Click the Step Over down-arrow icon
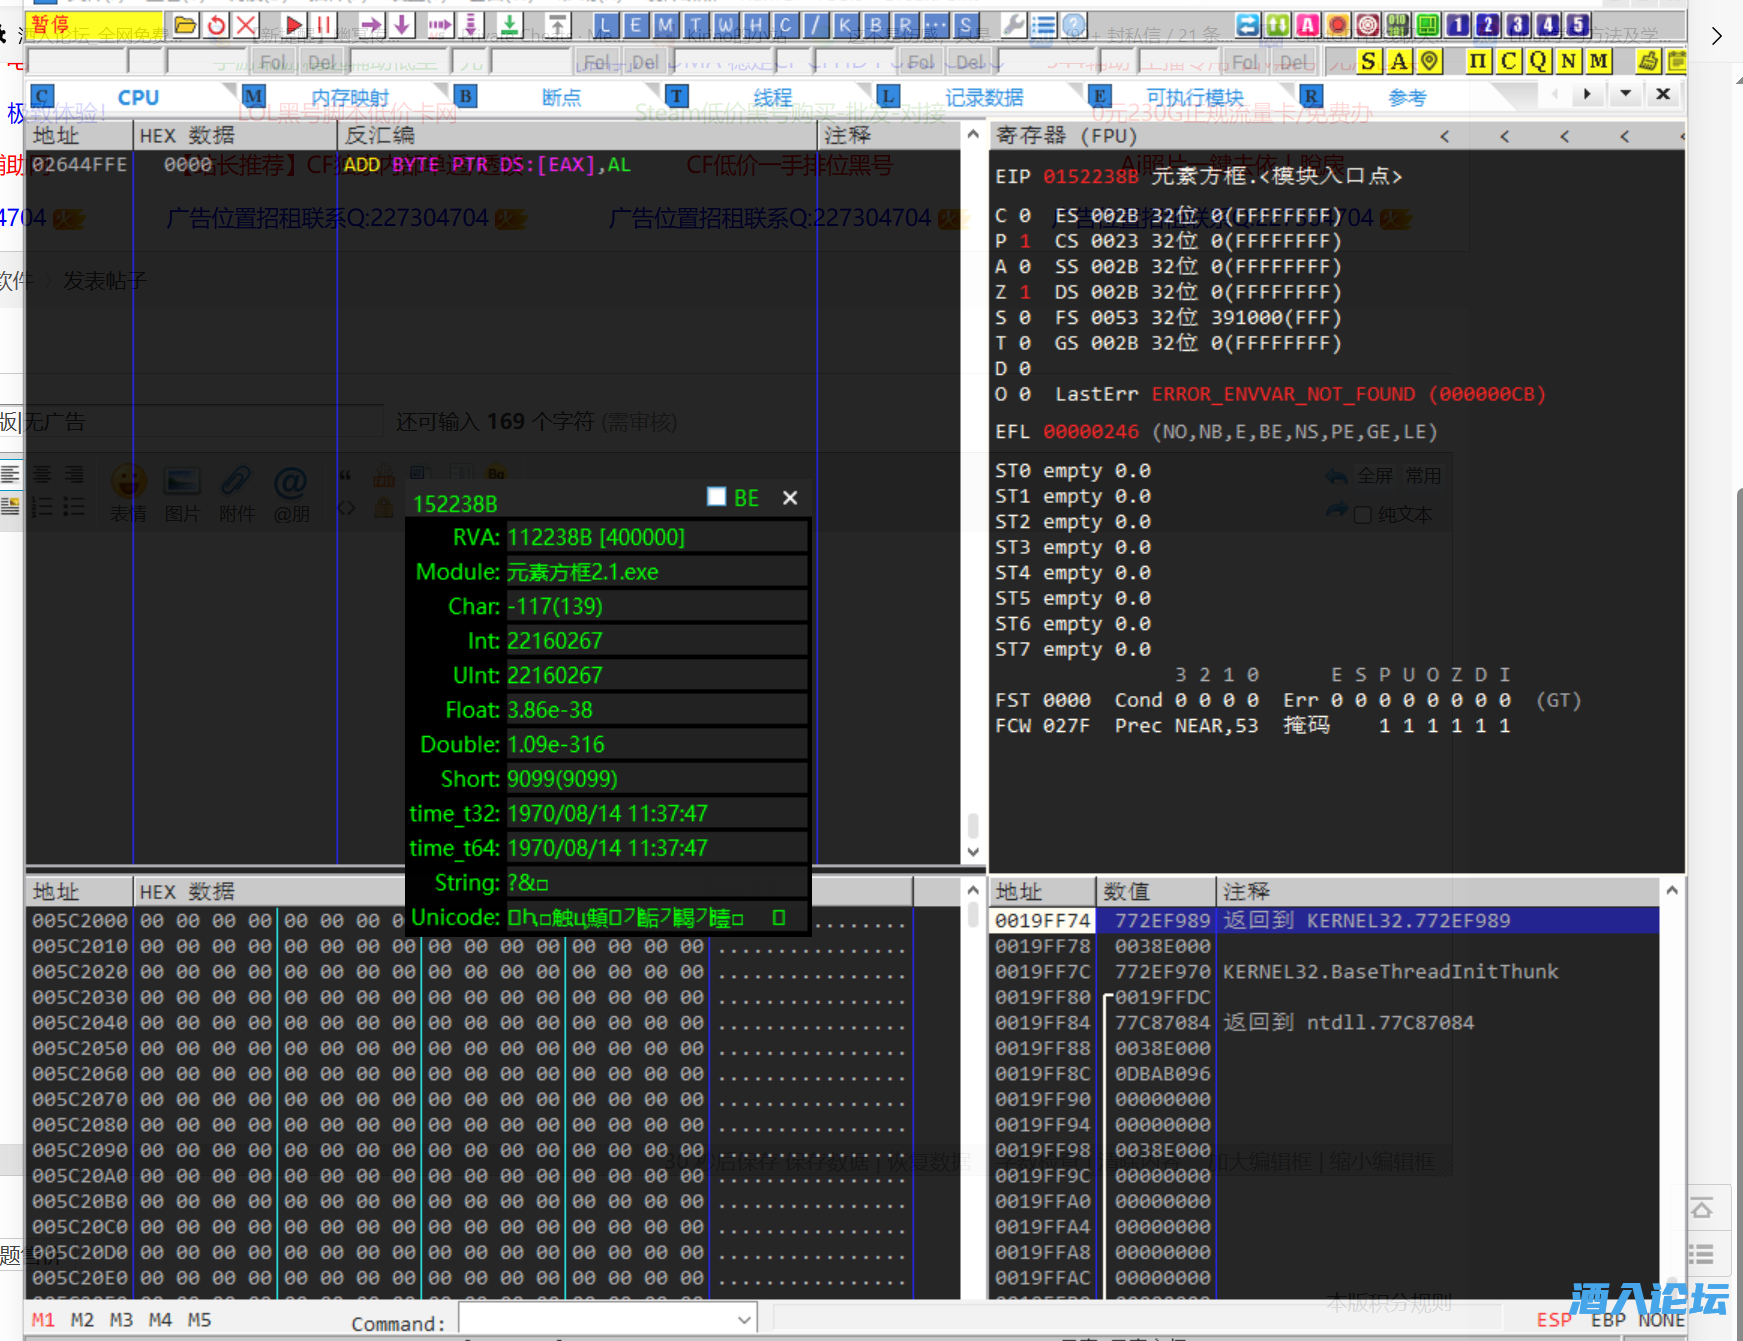 402,25
